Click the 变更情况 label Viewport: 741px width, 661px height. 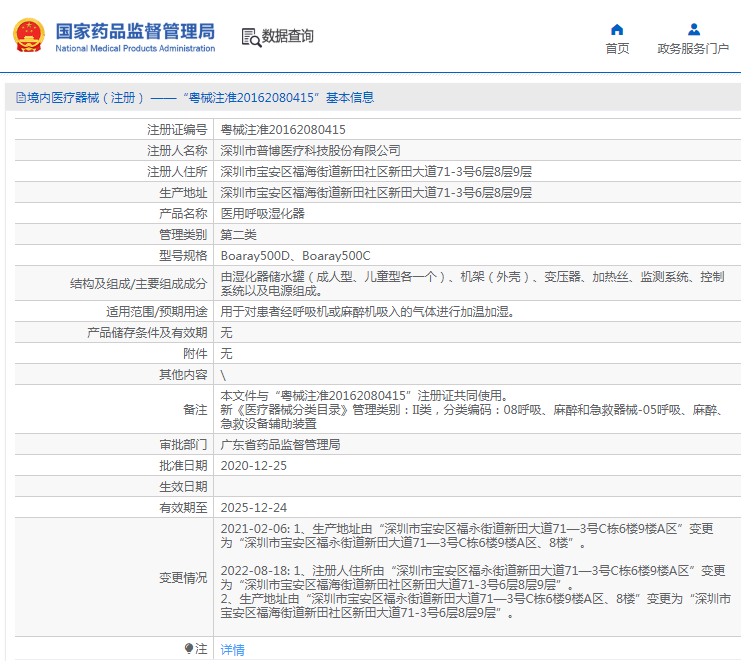(183, 578)
